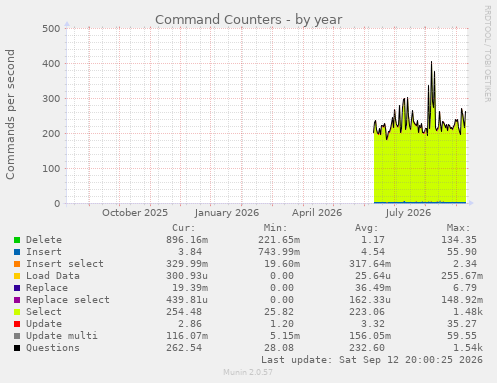The width and height of the screenshot is (497, 383).
Task: Click the 'July 2026' x-axis label
Action: click(x=408, y=213)
